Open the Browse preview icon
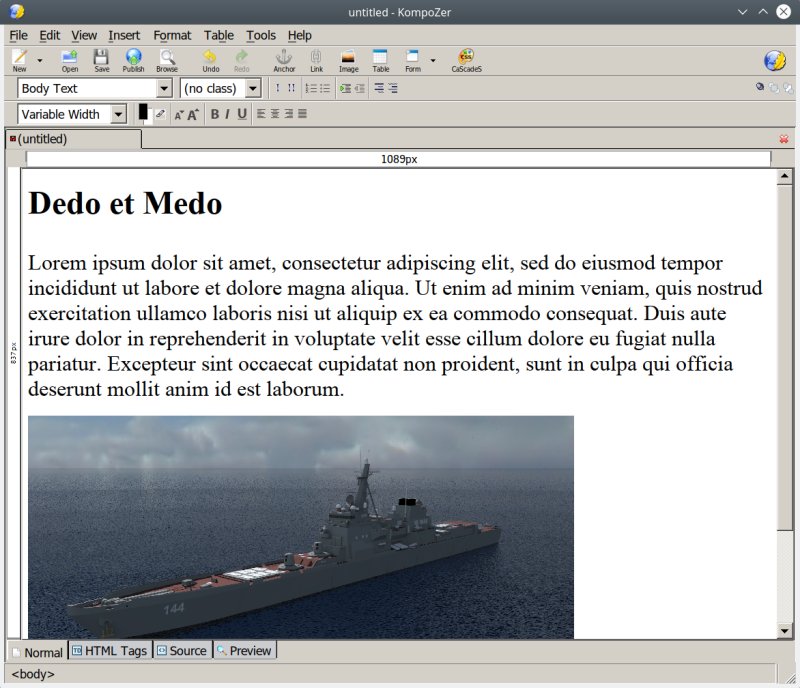 [167, 61]
